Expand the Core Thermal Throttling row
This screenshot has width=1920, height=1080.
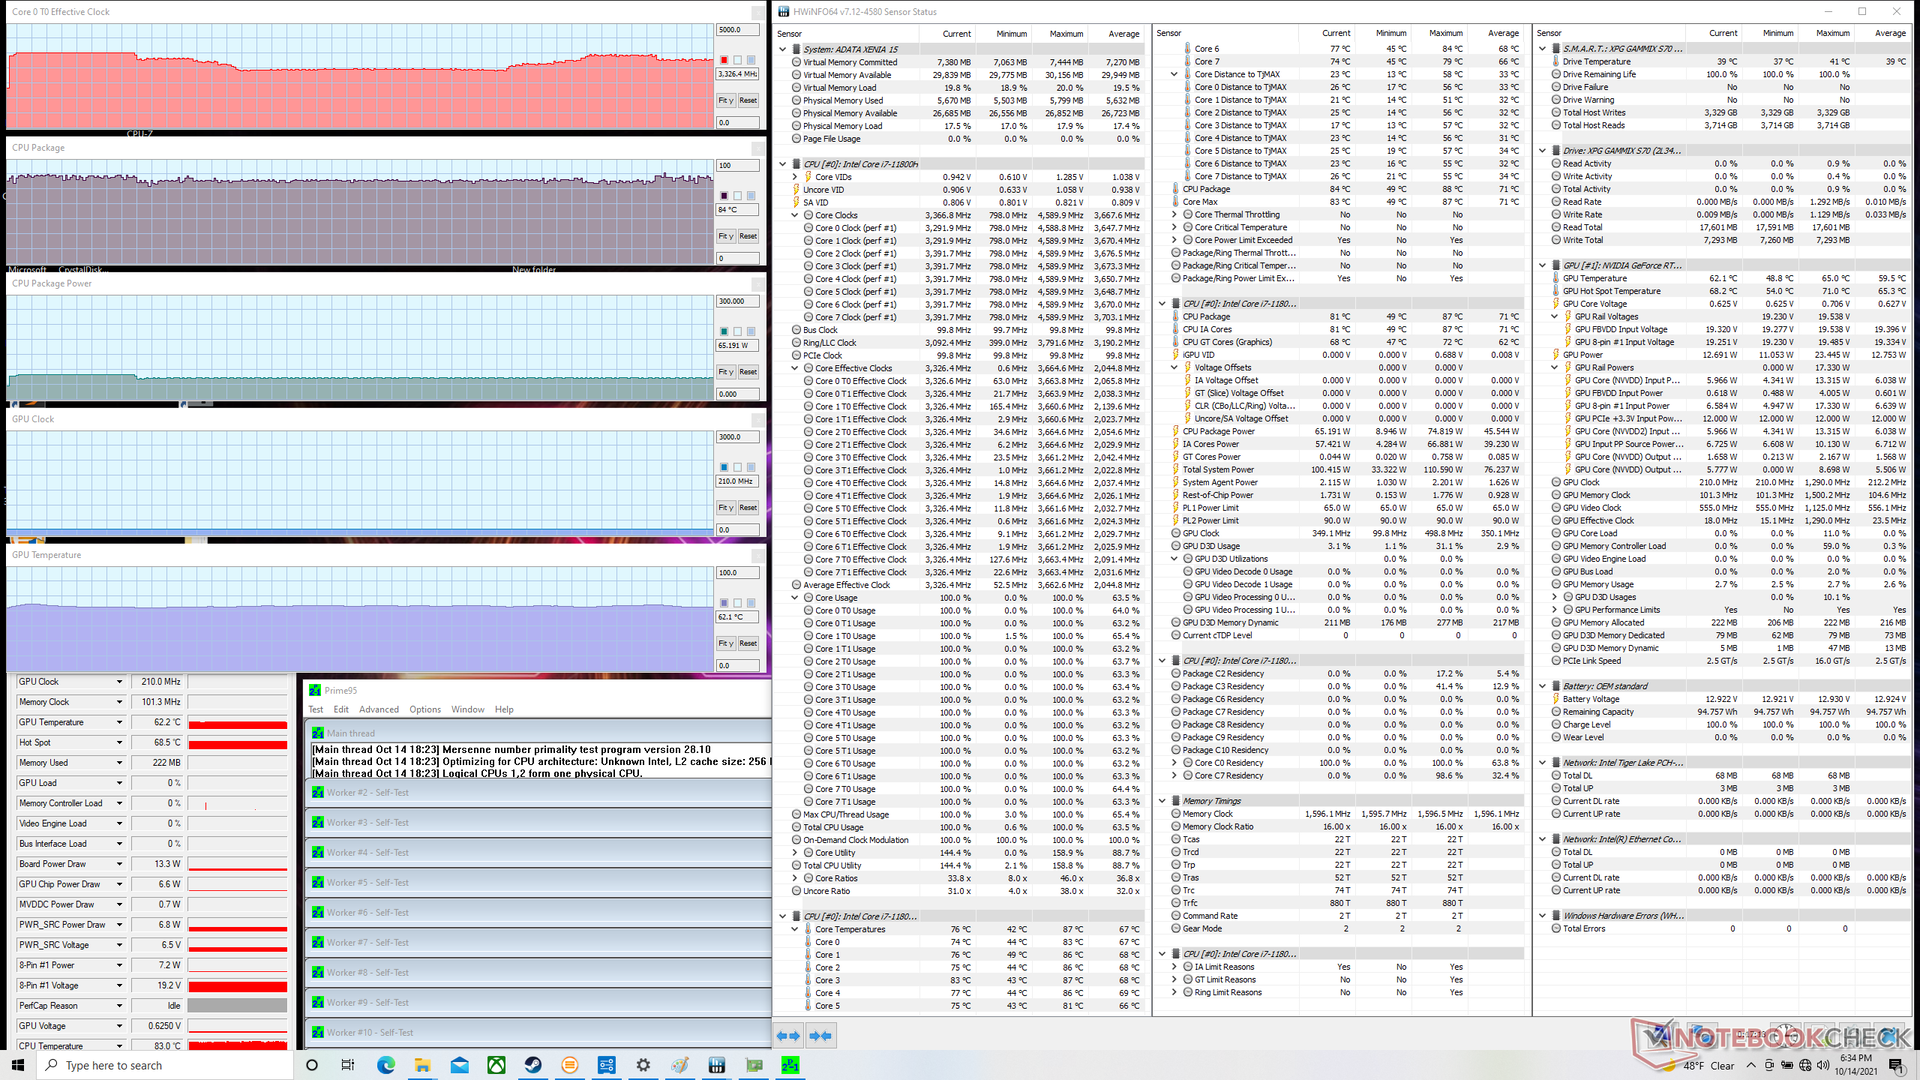coord(1174,214)
